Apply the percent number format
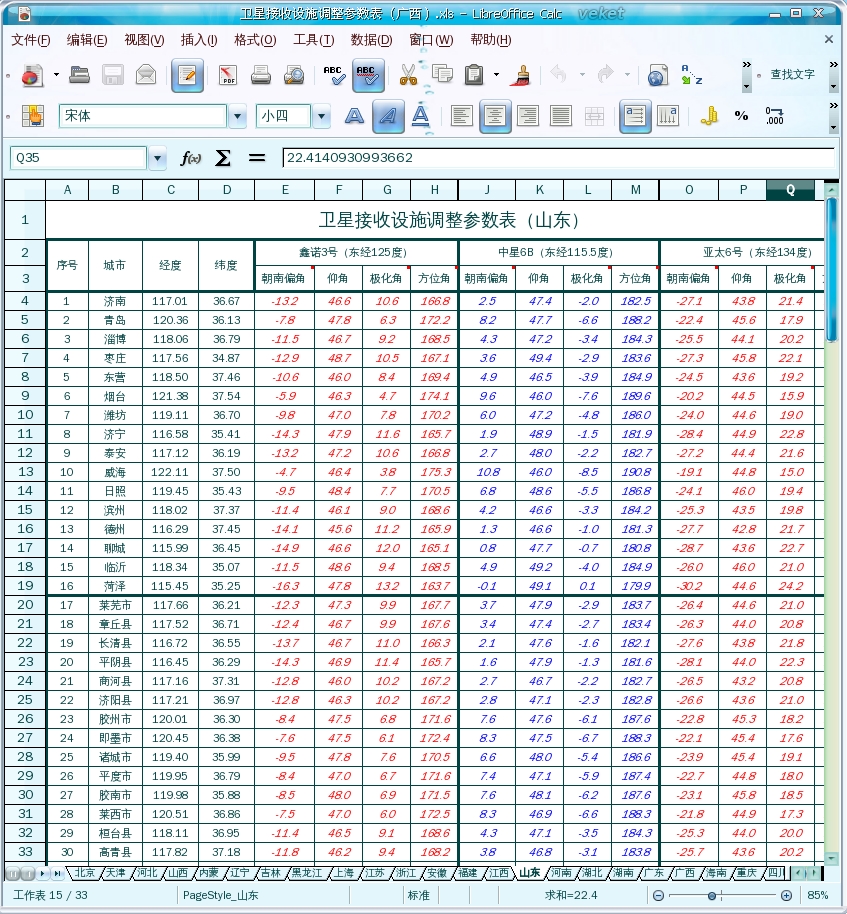The height and width of the screenshot is (914, 847). [741, 116]
